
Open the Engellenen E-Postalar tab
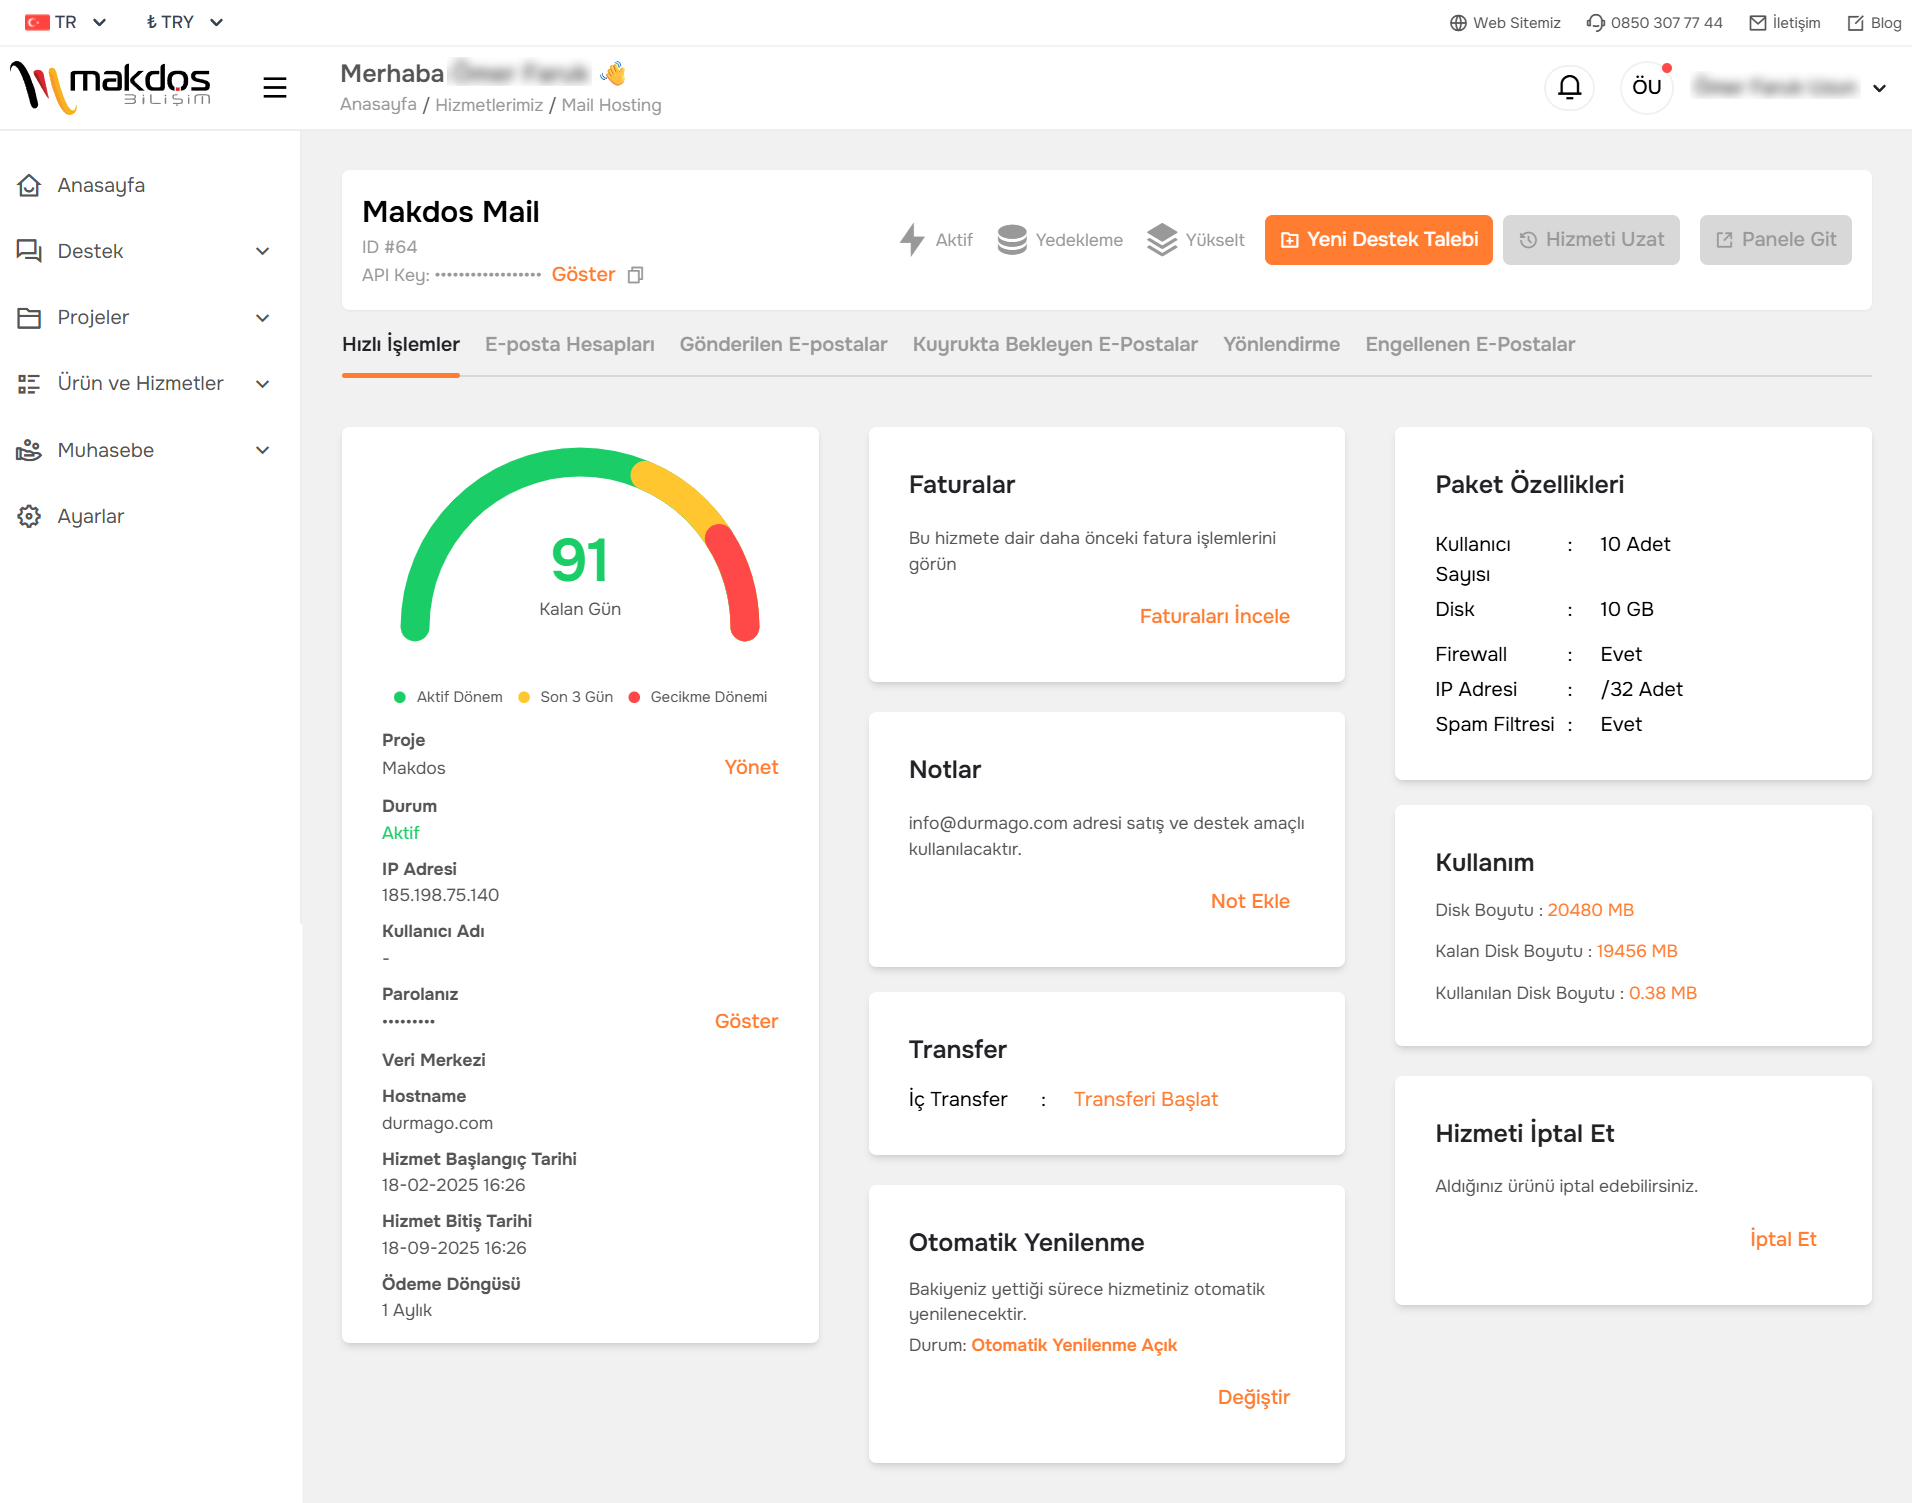tap(1470, 345)
